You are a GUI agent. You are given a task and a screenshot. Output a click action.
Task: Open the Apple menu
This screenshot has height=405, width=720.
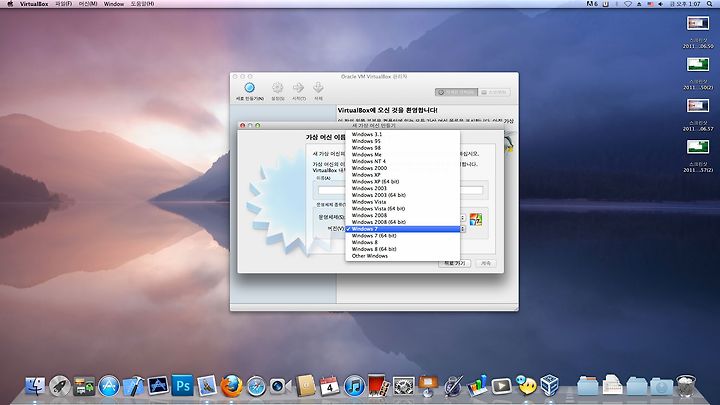[10, 4]
